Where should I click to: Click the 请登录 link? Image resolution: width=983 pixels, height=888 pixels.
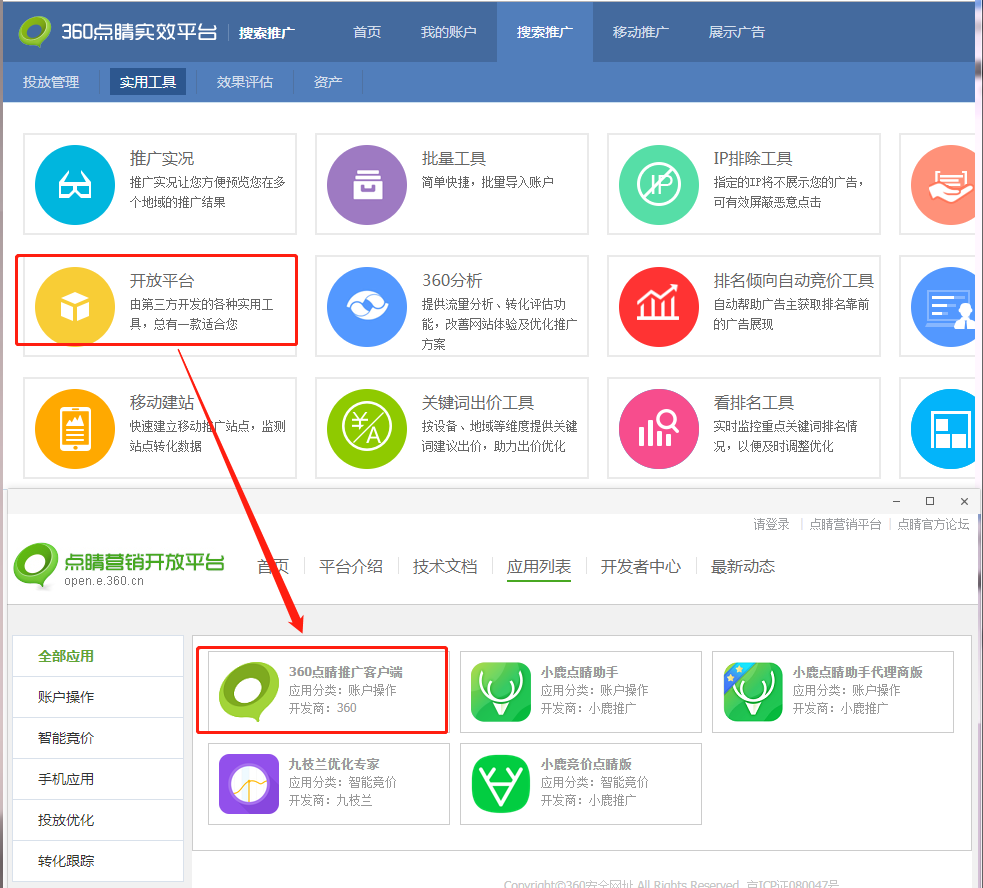coord(771,524)
